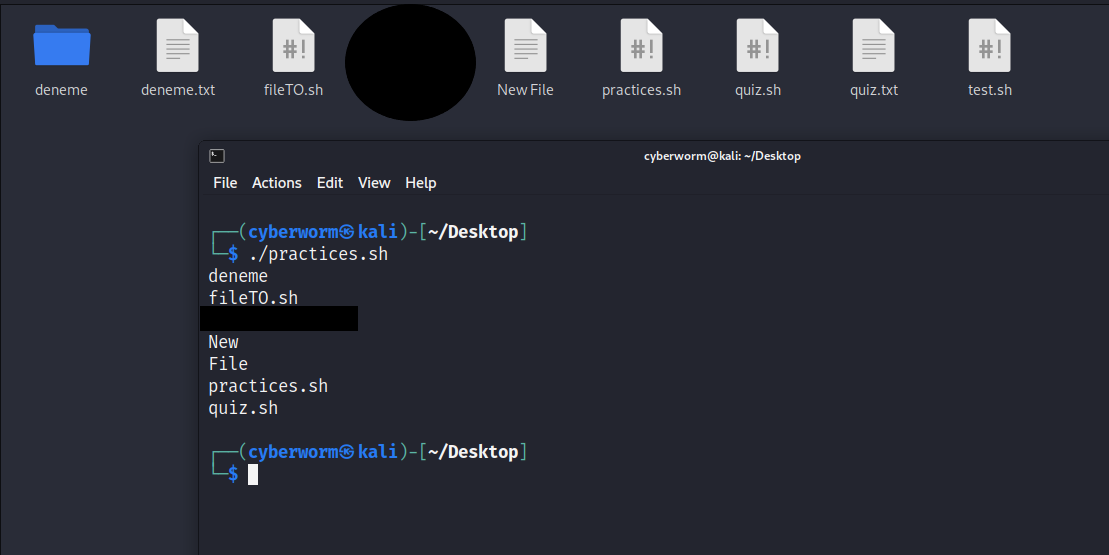Click the terminal cursor at the prompt
This screenshot has width=1109, height=555.
coord(252,474)
